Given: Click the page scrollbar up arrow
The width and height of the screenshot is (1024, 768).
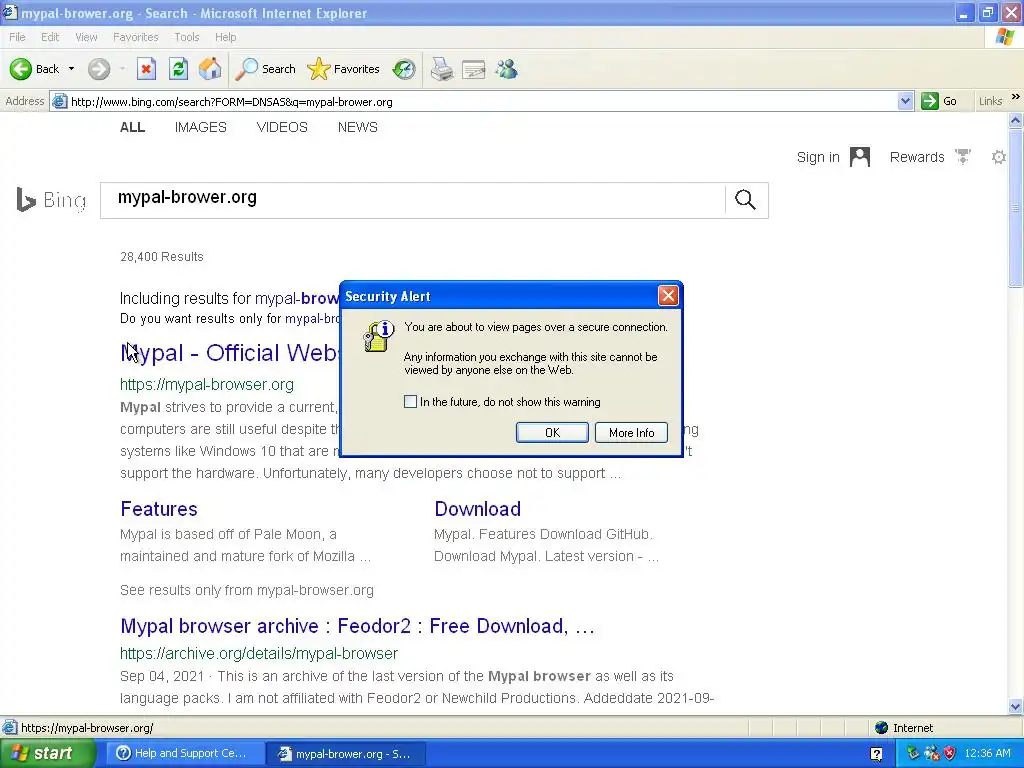Looking at the screenshot, I should [x=1016, y=120].
